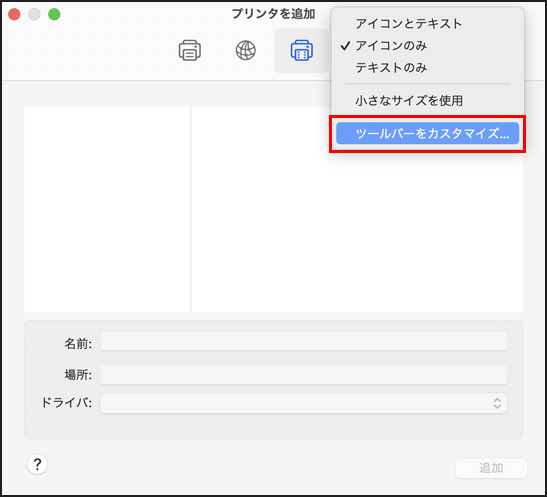The width and height of the screenshot is (547, 497).
Task: Toggle 小さなサイズを使用 option
Action: click(x=409, y=101)
